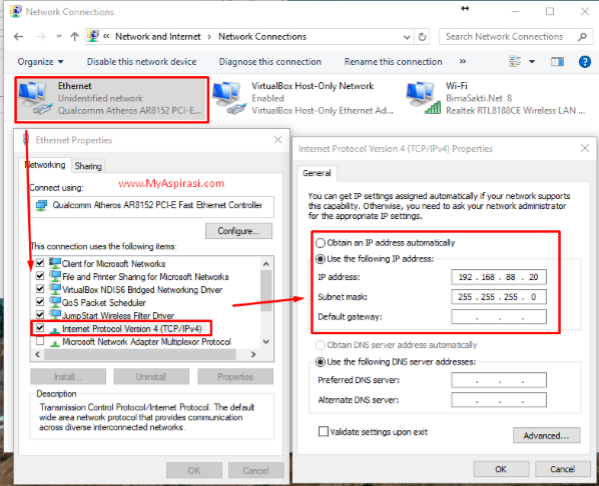Switch to the Sharing tab

[x=88, y=166]
